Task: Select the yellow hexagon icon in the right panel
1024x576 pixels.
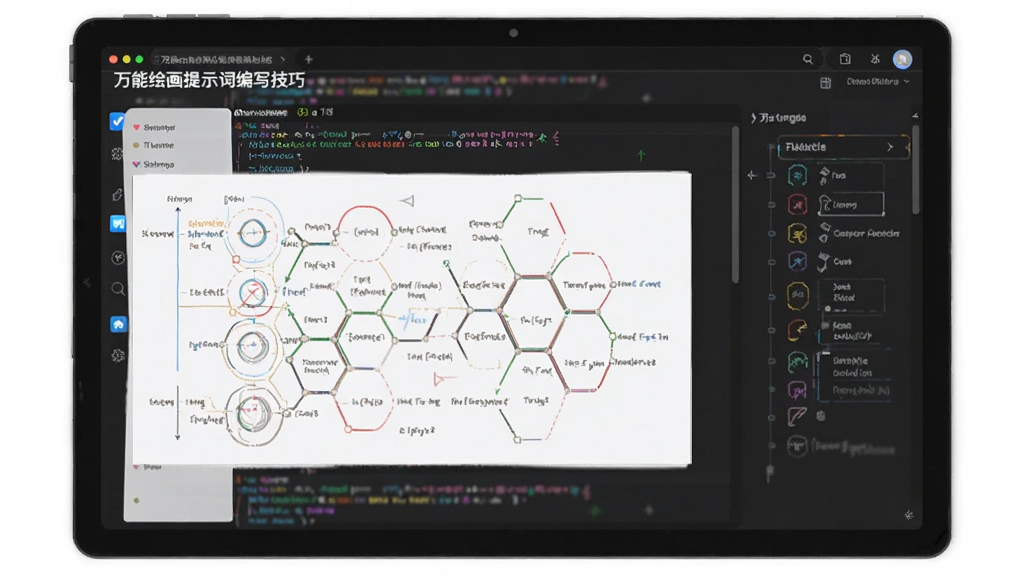Action: pyautogui.click(x=797, y=295)
